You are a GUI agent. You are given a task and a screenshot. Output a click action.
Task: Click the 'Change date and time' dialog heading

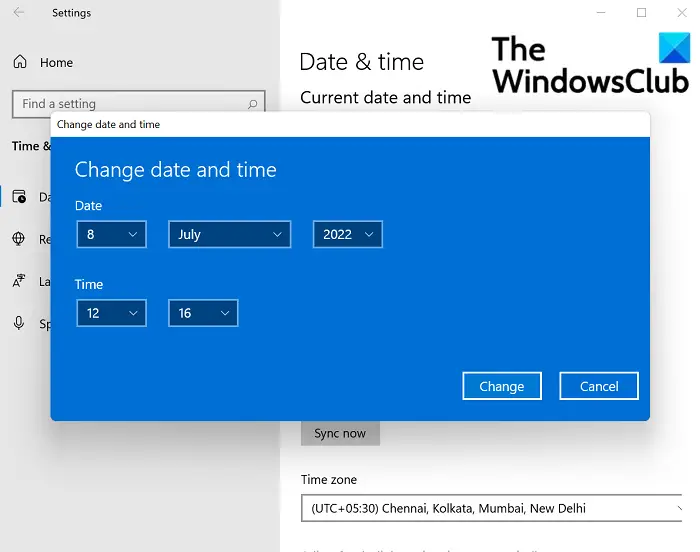coord(175,170)
